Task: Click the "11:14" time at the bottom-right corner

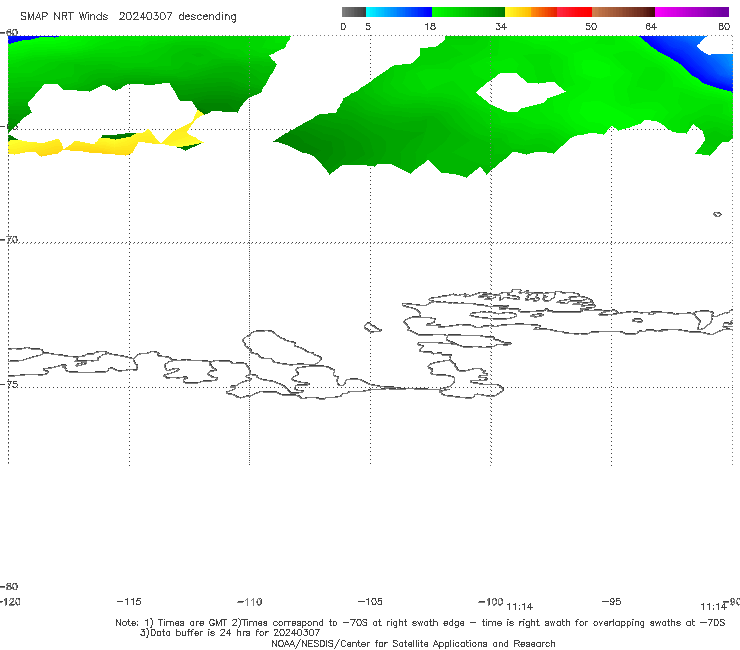Action: pyautogui.click(x=713, y=607)
